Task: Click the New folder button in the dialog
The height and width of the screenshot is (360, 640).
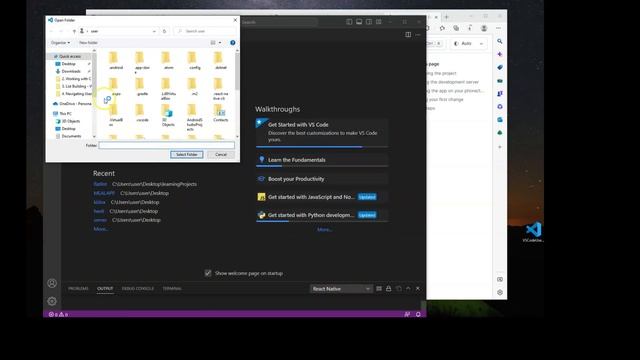Action: pos(88,42)
